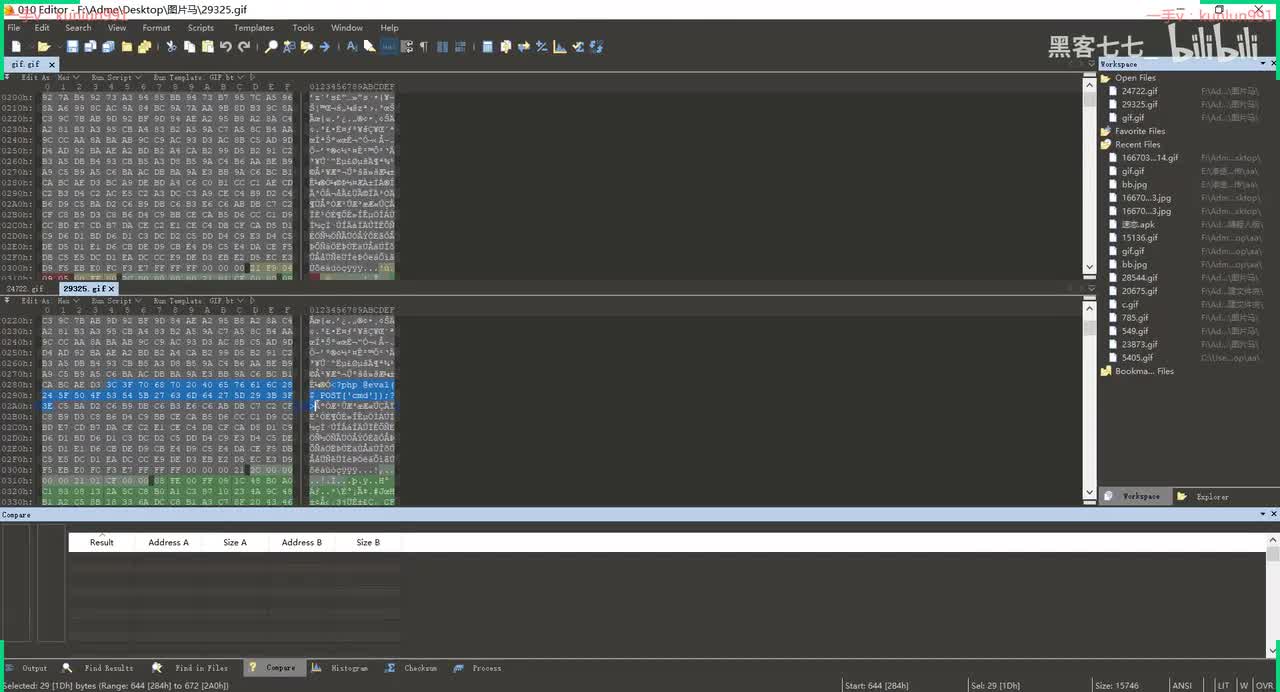The height and width of the screenshot is (692, 1280).
Task: Open the Format menu
Action: pos(156,28)
